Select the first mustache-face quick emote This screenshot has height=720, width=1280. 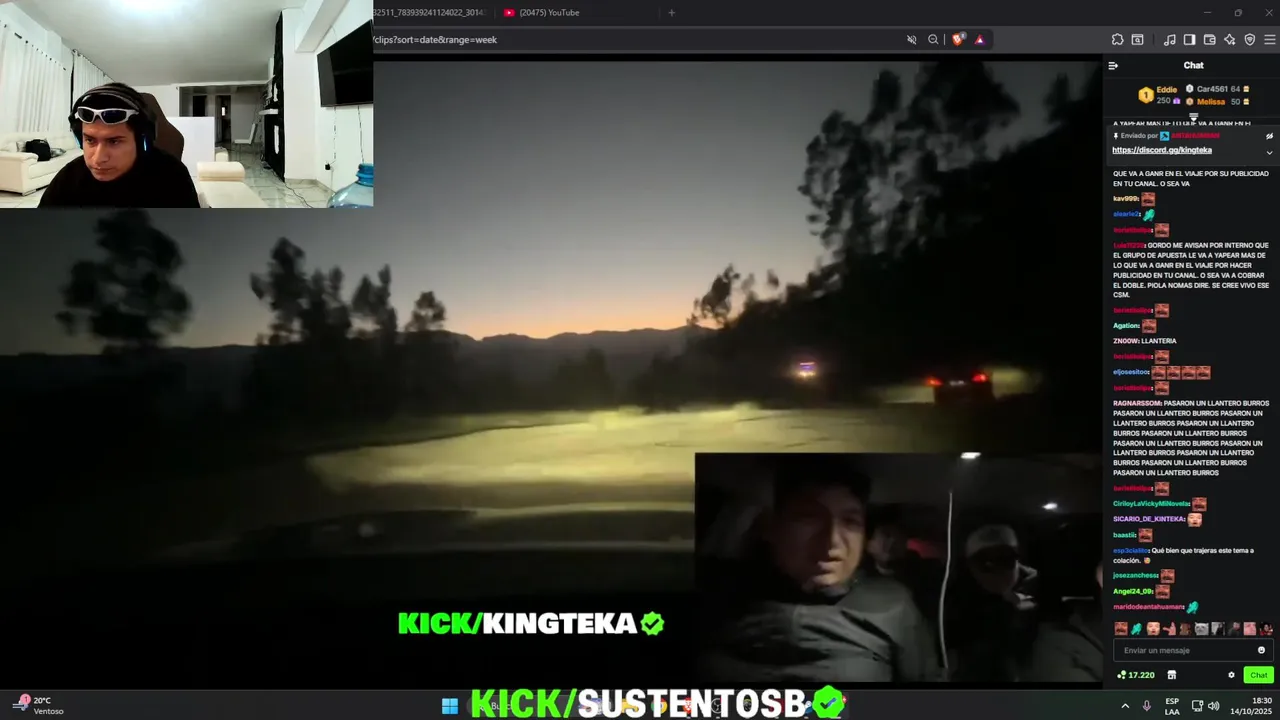(x=1121, y=629)
